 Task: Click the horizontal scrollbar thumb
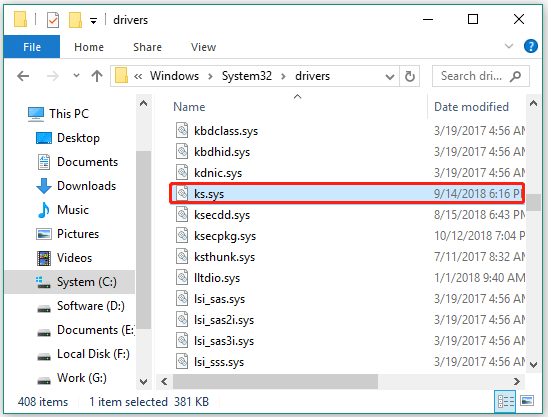point(275,381)
